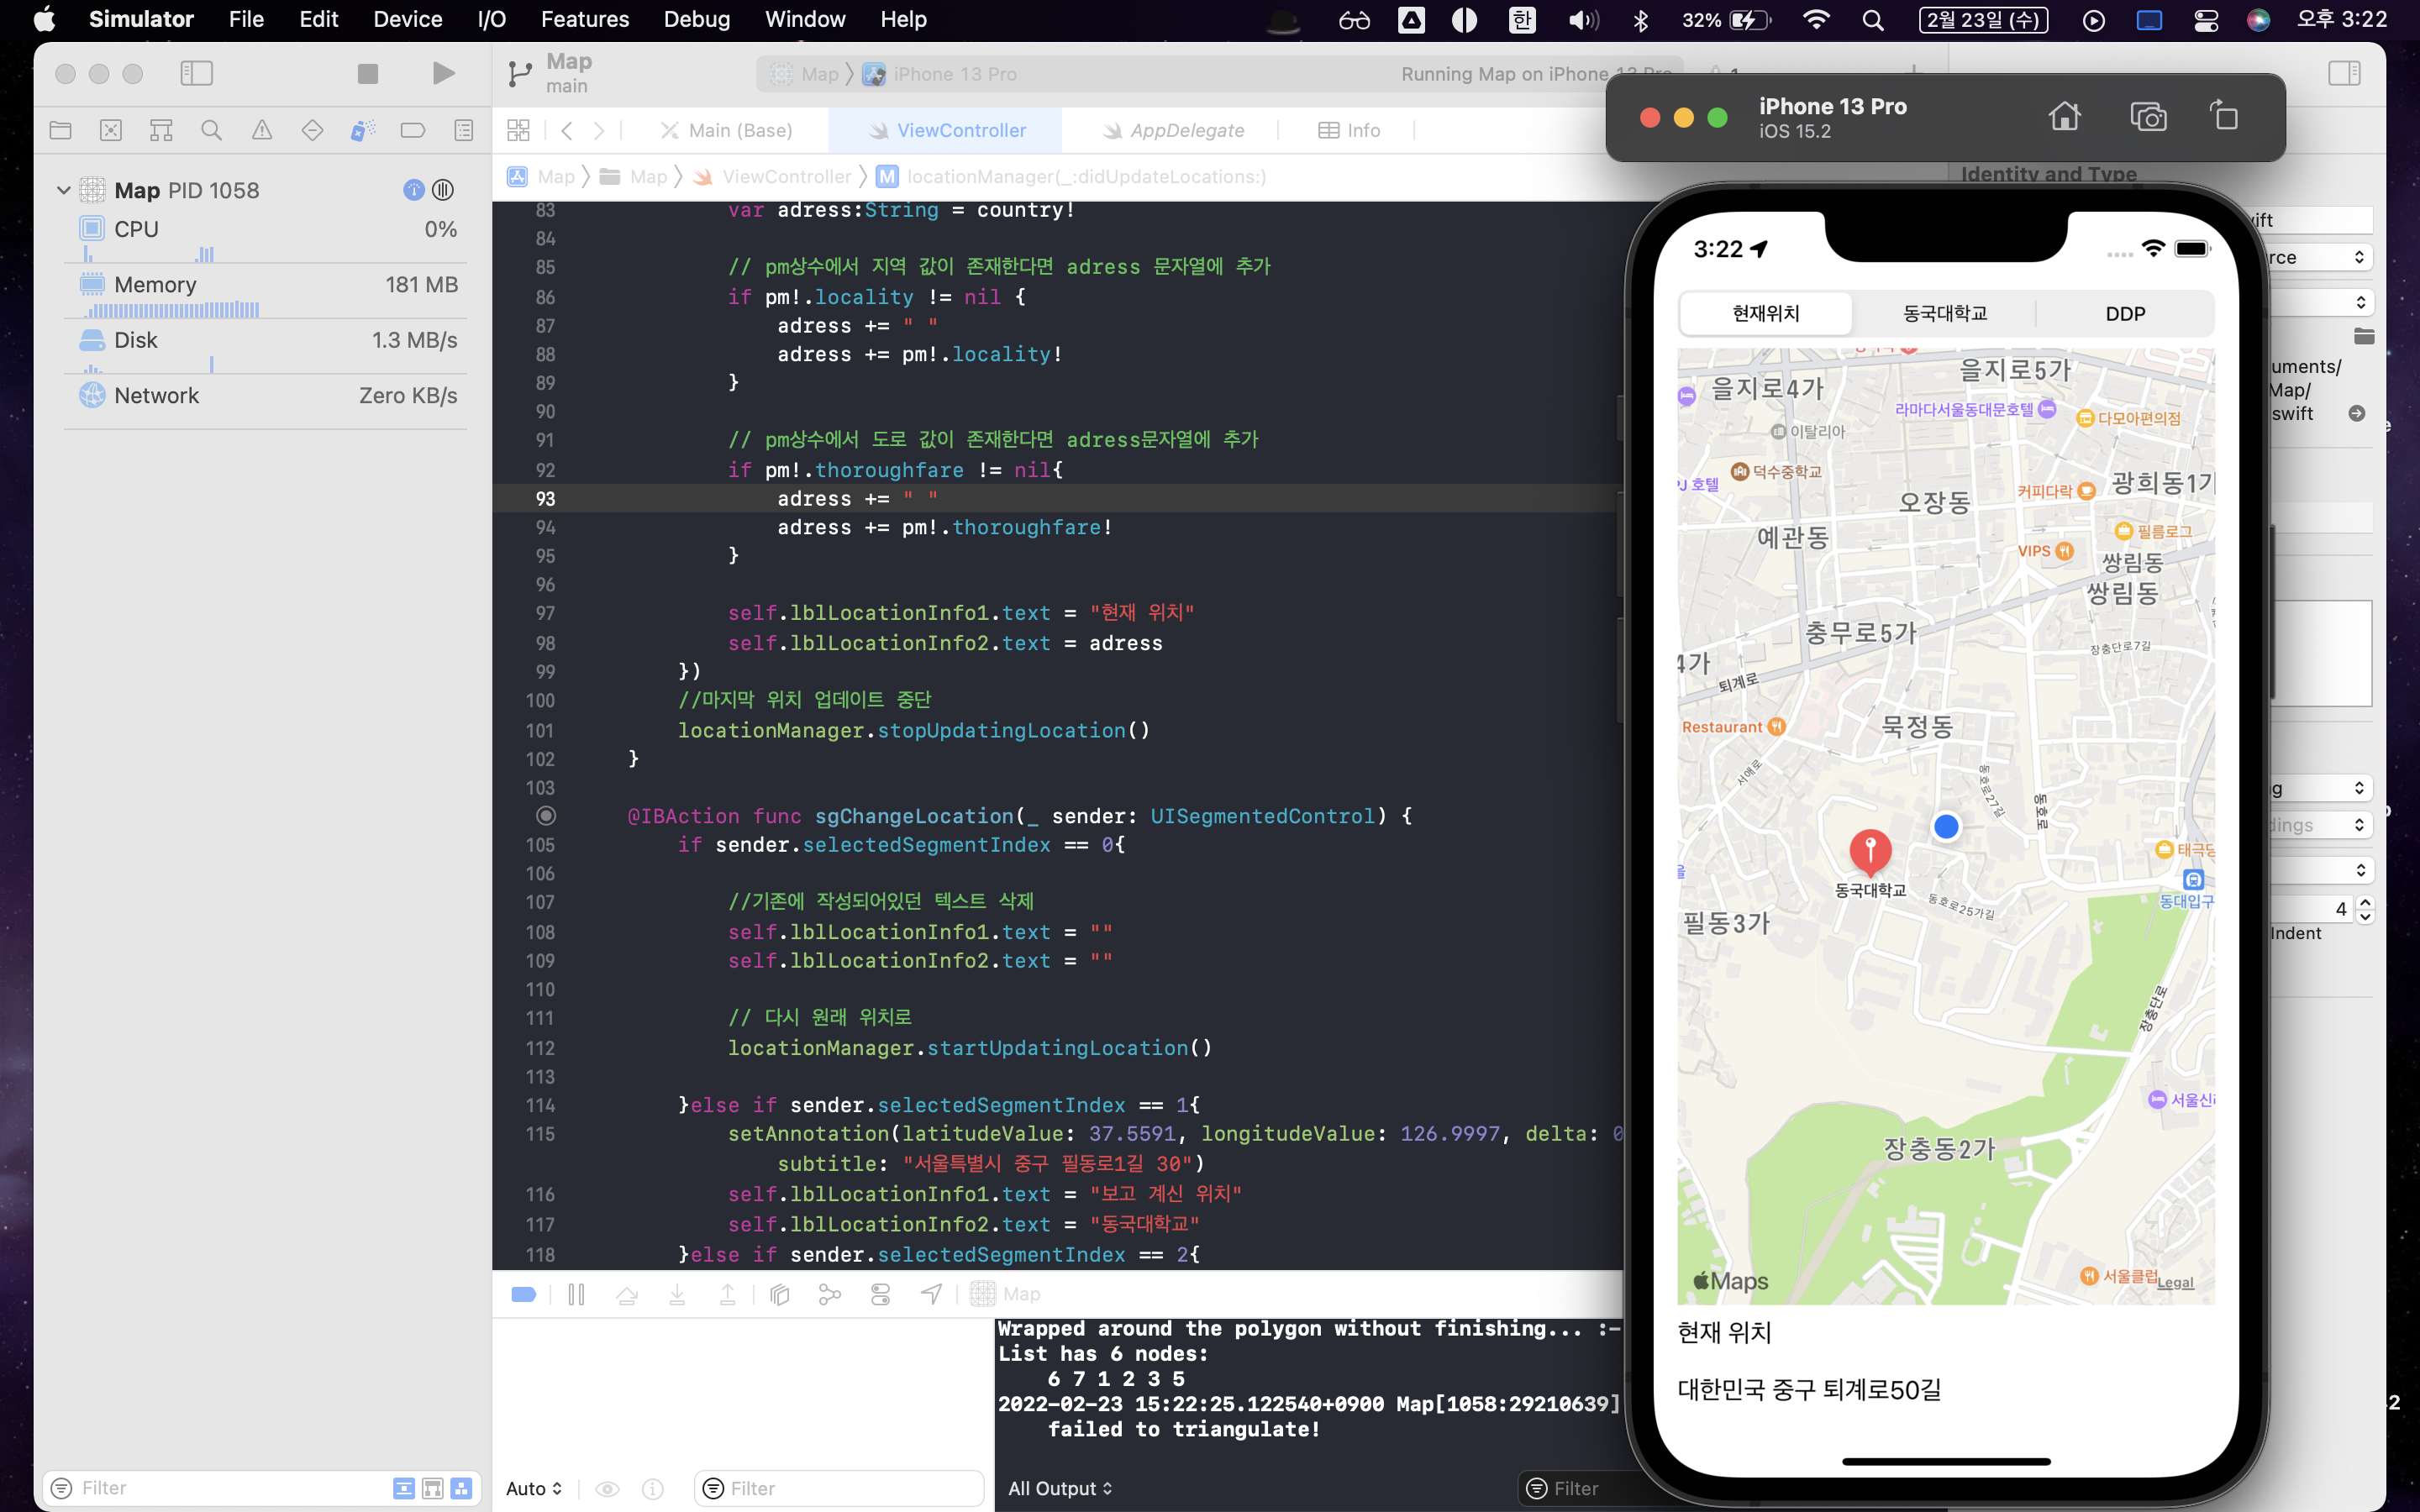The image size is (2420, 1512).
Task: Open the All Output dropdown
Action: click(1059, 1488)
